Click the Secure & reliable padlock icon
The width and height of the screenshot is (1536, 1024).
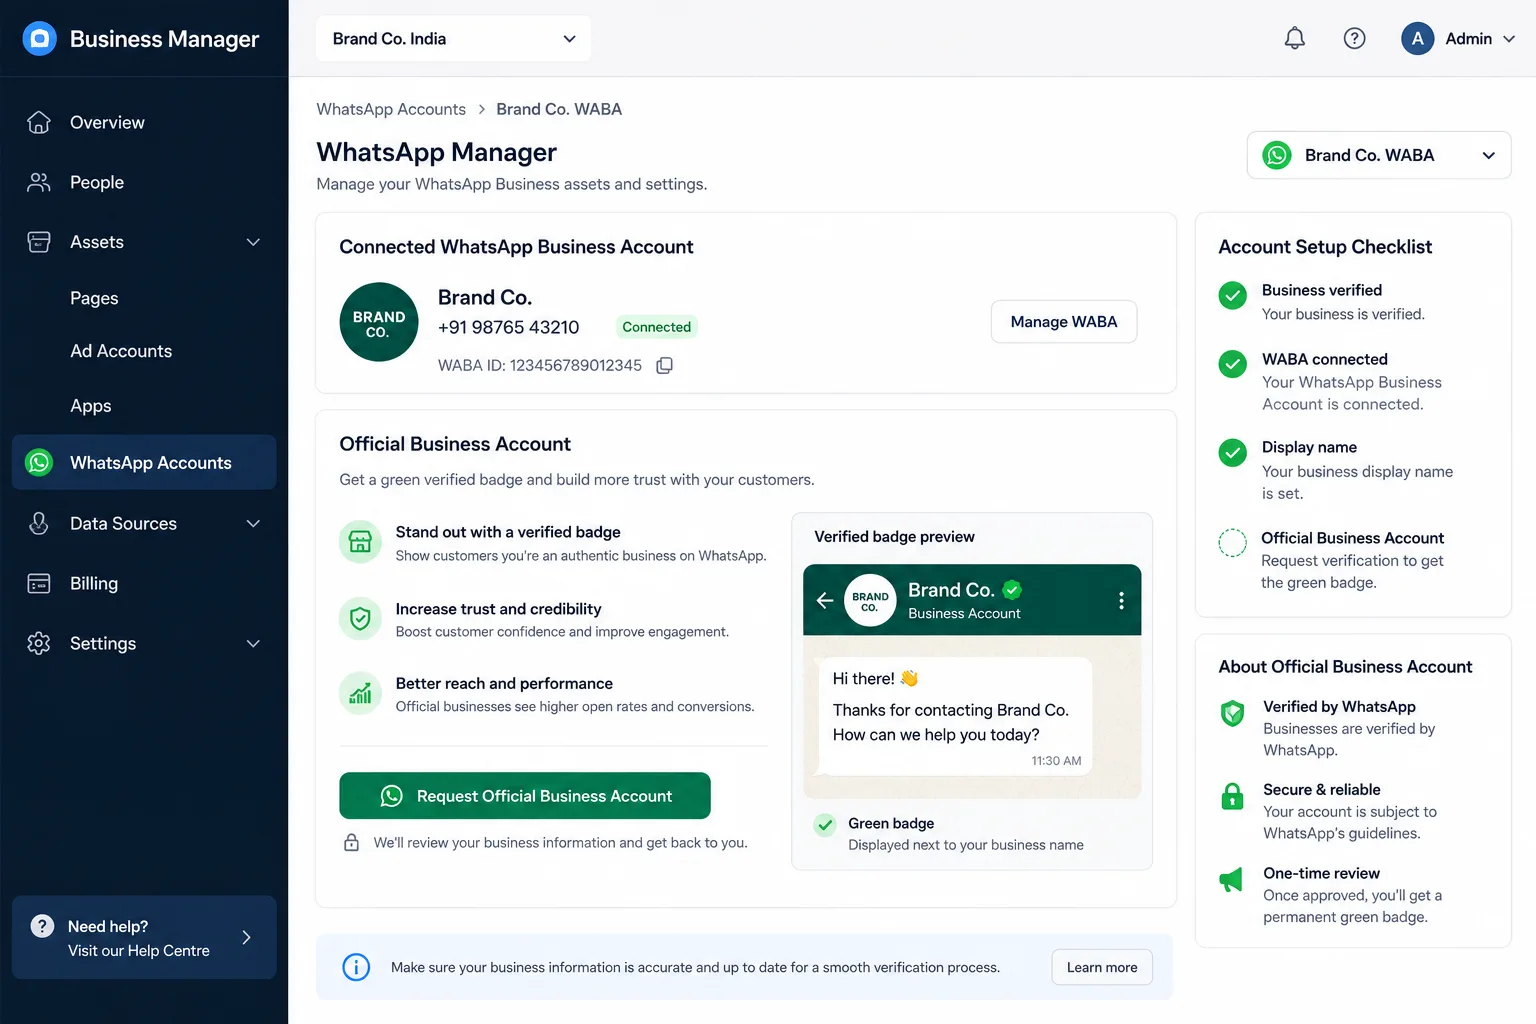(x=1232, y=797)
